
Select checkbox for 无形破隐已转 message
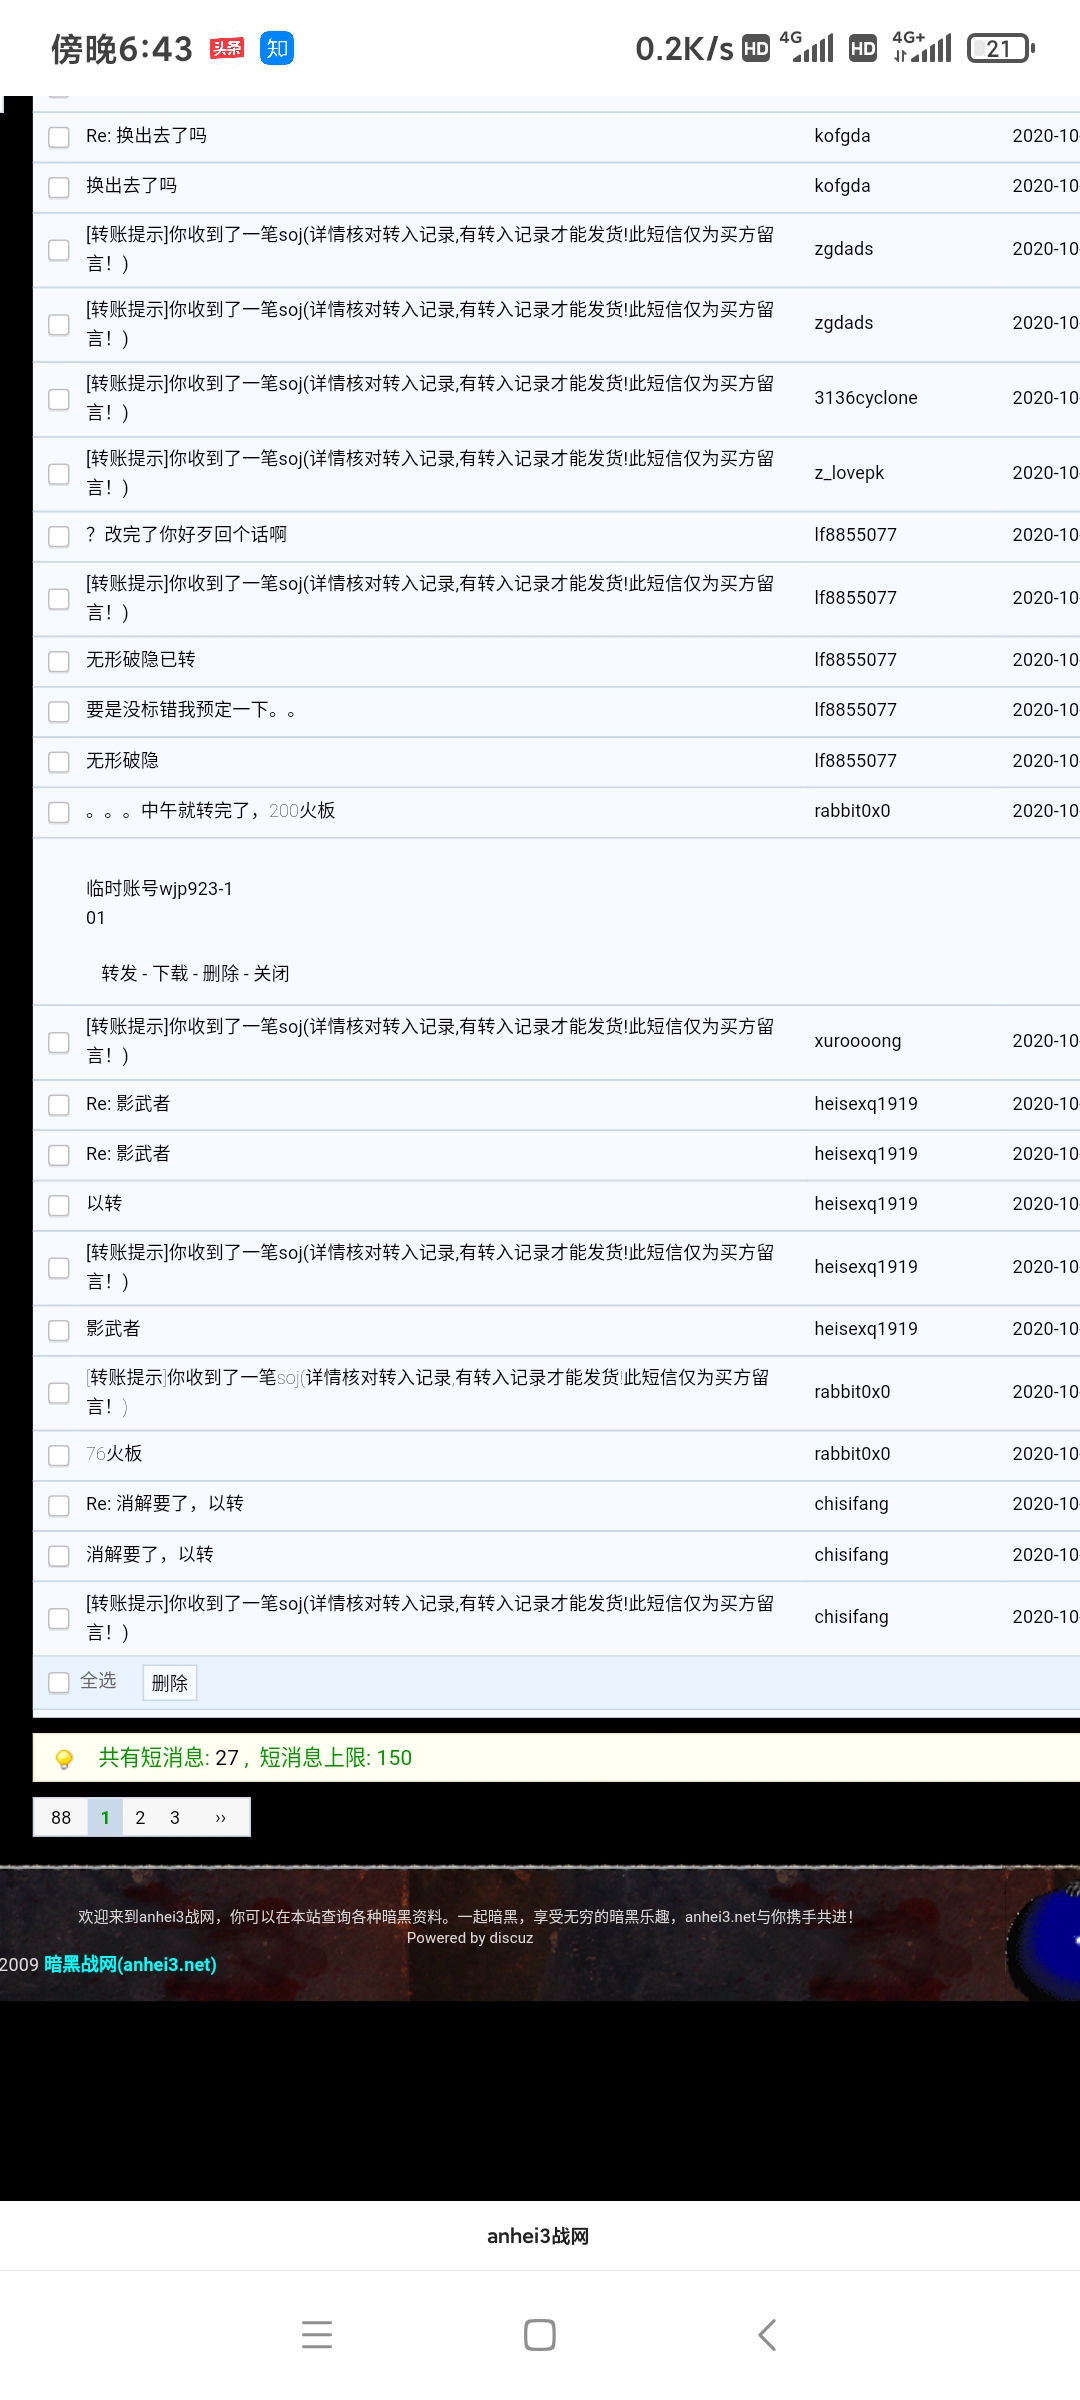[x=59, y=661]
